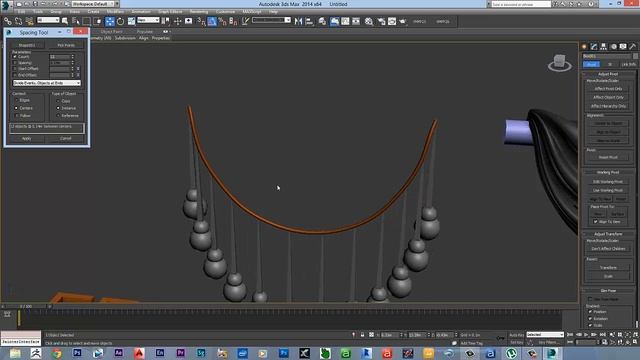Image resolution: width=640 pixels, height=360 pixels.
Task: Click the Affect Pivot Only button
Action: pos(608,89)
